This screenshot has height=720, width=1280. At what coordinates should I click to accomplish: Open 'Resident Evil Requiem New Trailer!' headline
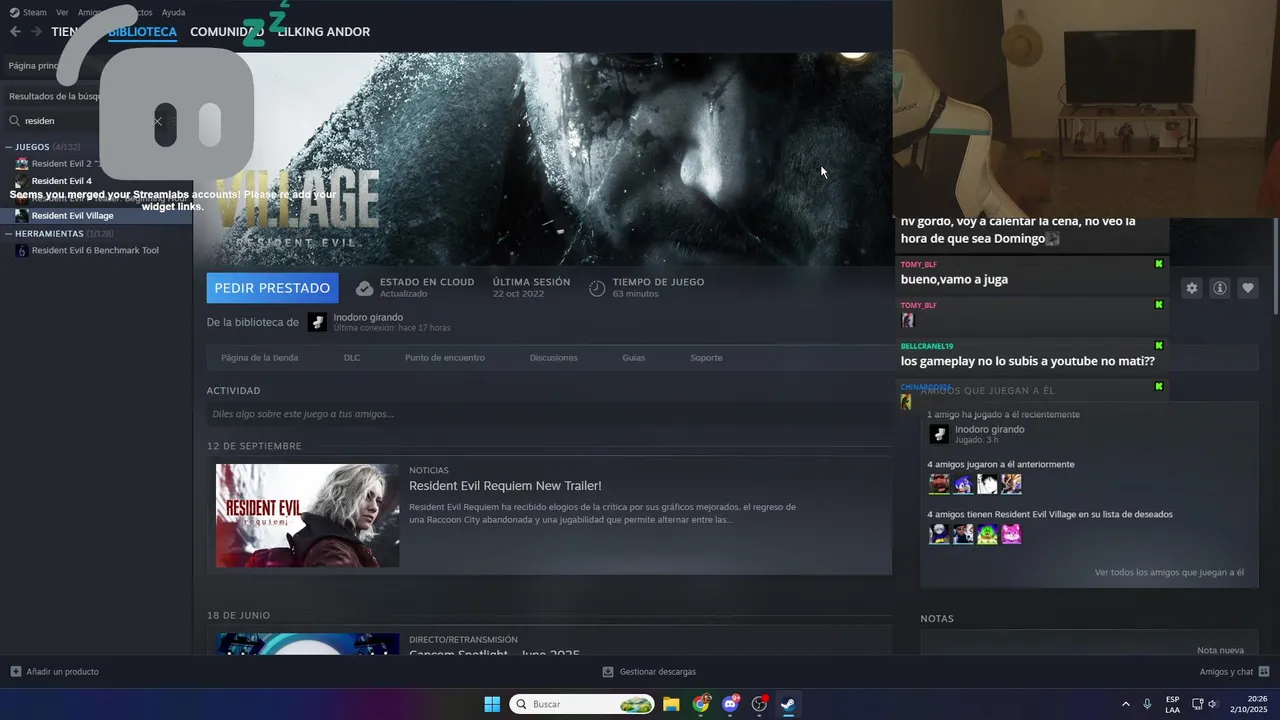tap(505, 486)
